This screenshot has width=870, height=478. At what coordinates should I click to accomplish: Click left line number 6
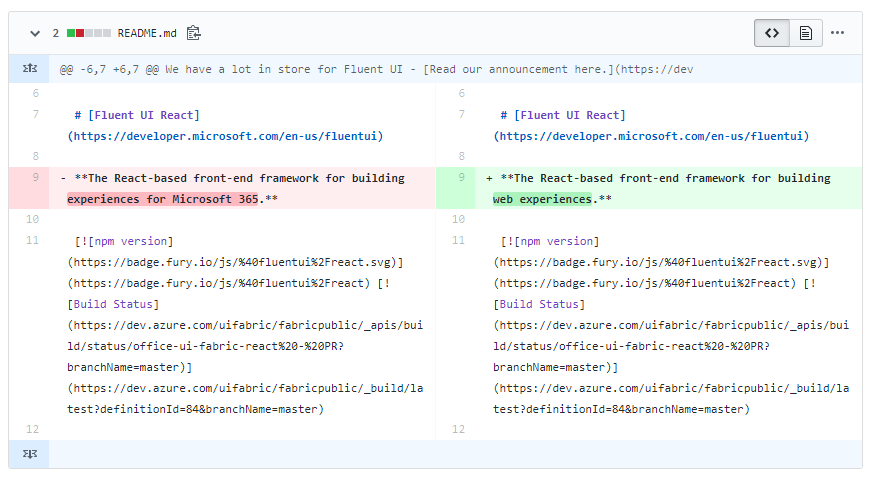point(36,93)
